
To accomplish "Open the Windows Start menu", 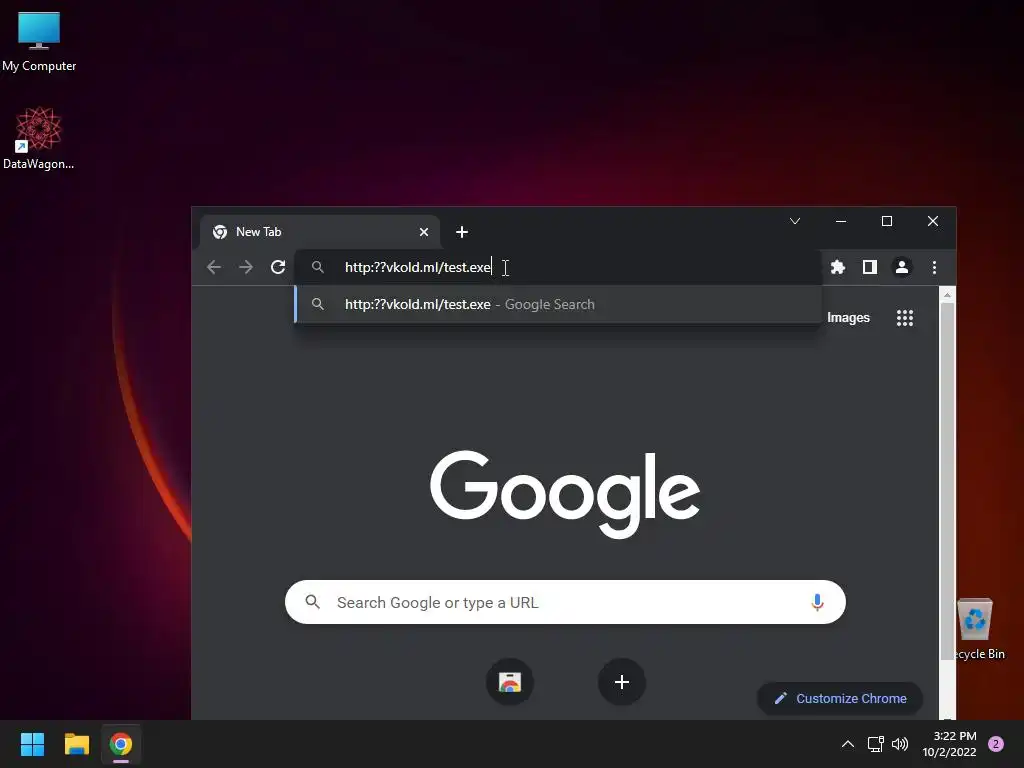I will point(32,744).
